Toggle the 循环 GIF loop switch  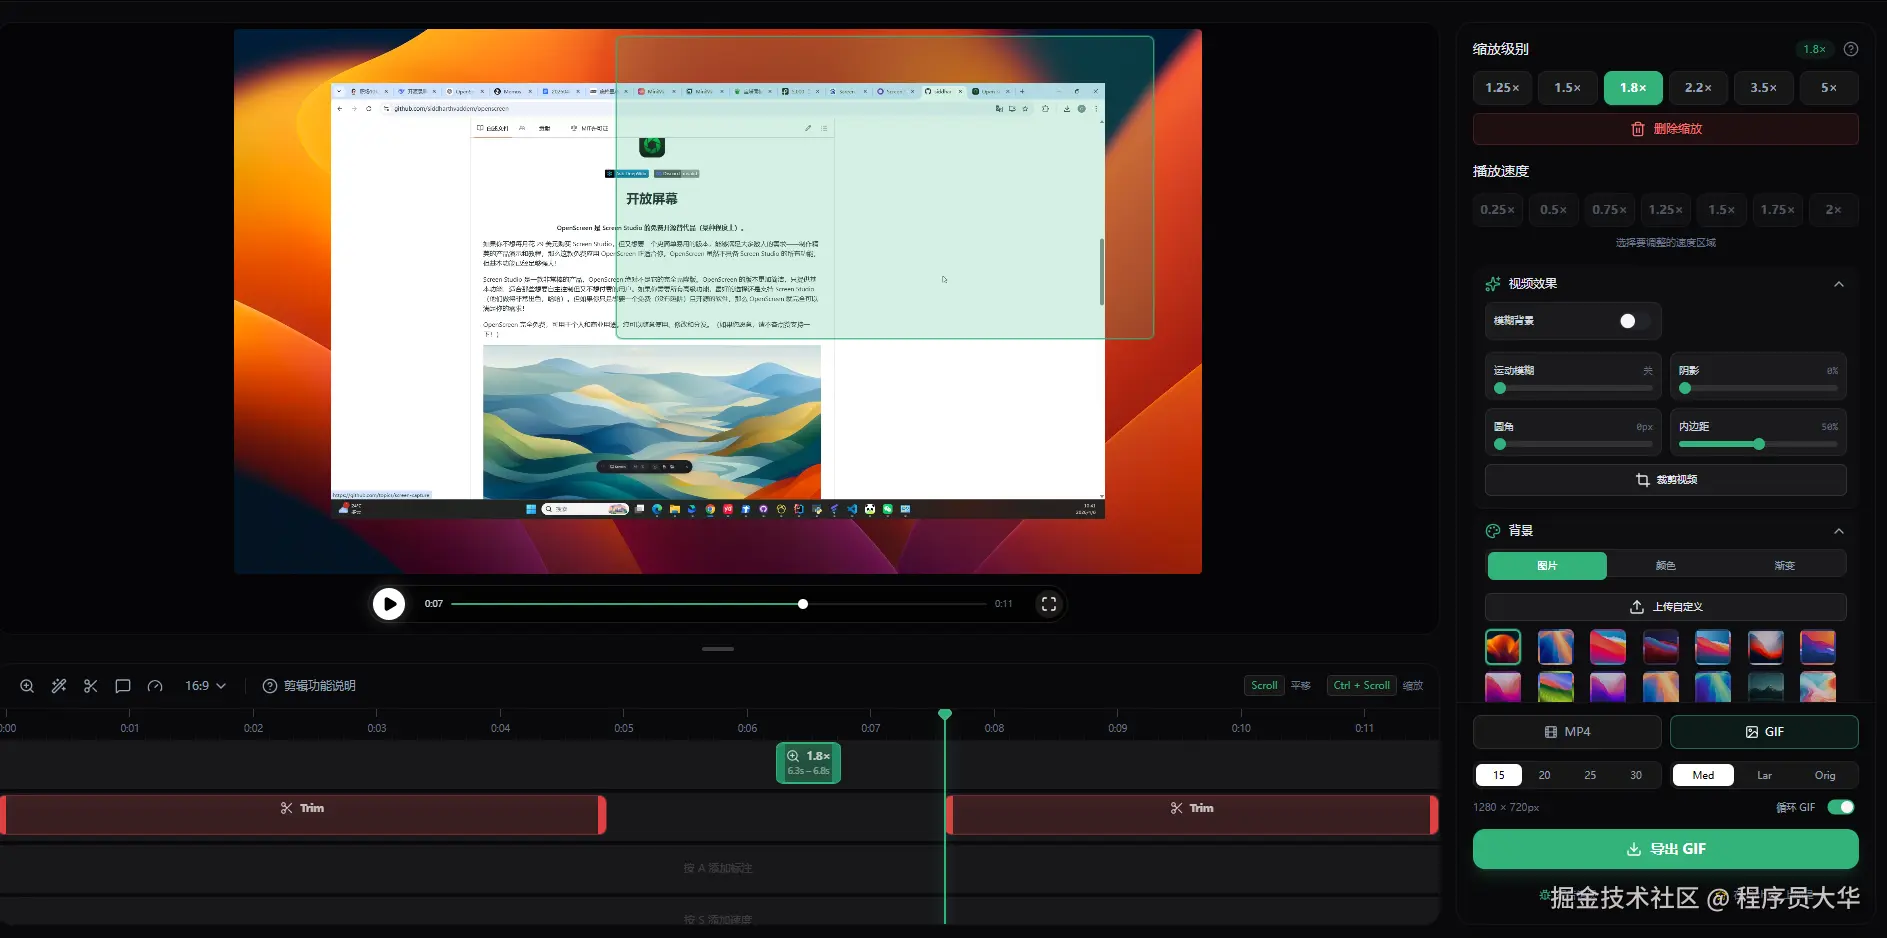click(x=1841, y=807)
